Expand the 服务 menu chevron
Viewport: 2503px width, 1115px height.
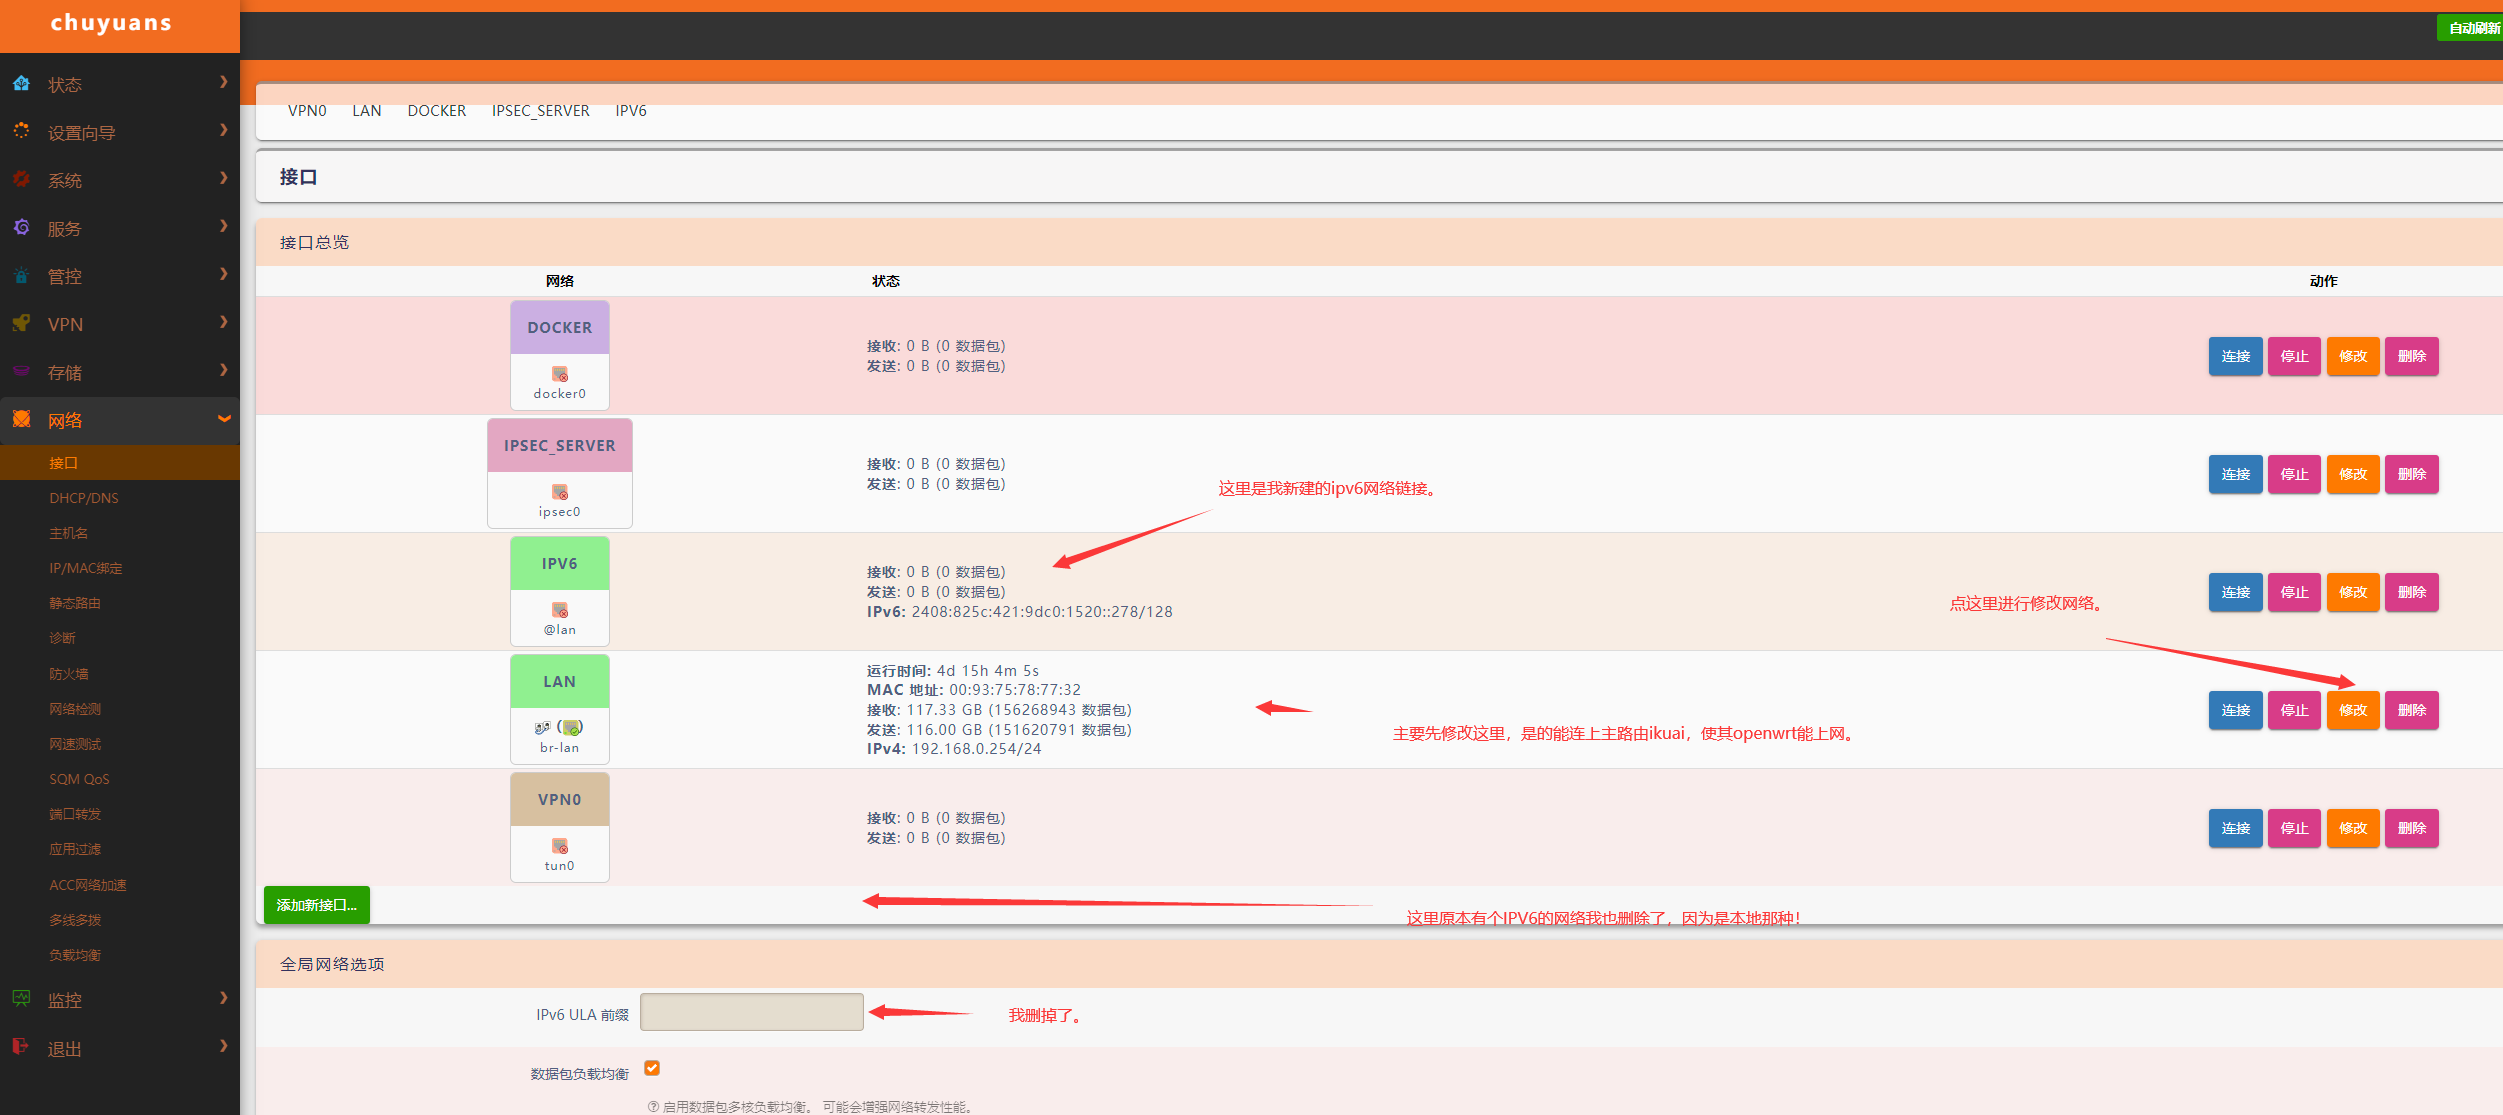tap(224, 226)
